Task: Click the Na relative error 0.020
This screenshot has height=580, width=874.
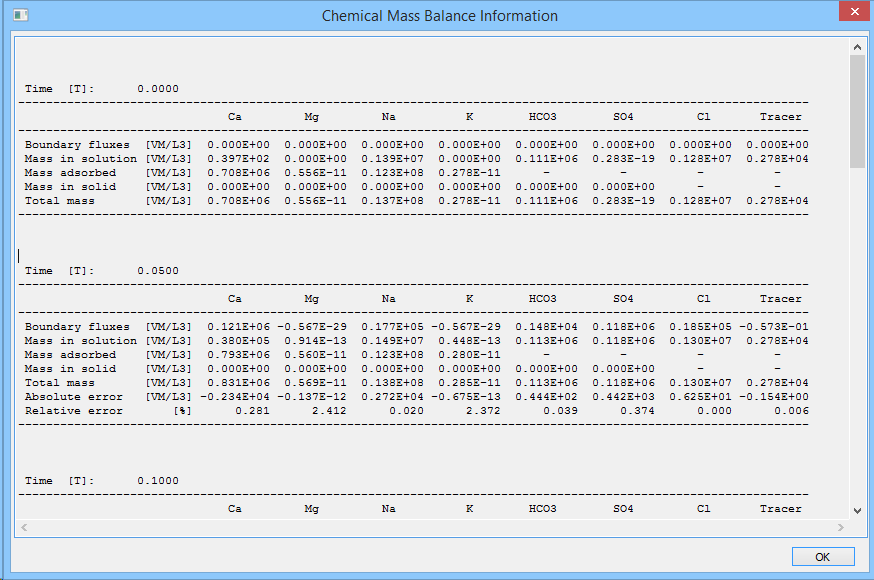Action: click(x=406, y=411)
